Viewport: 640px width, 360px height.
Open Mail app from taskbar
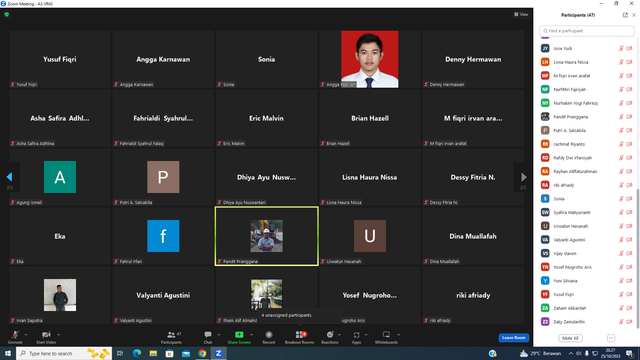point(186,353)
